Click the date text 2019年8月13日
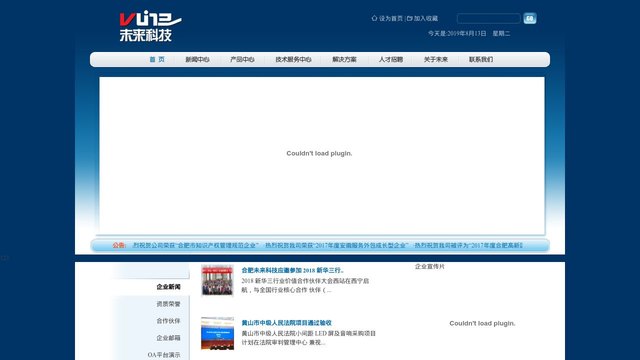This screenshot has width=640, height=360. pos(467,33)
